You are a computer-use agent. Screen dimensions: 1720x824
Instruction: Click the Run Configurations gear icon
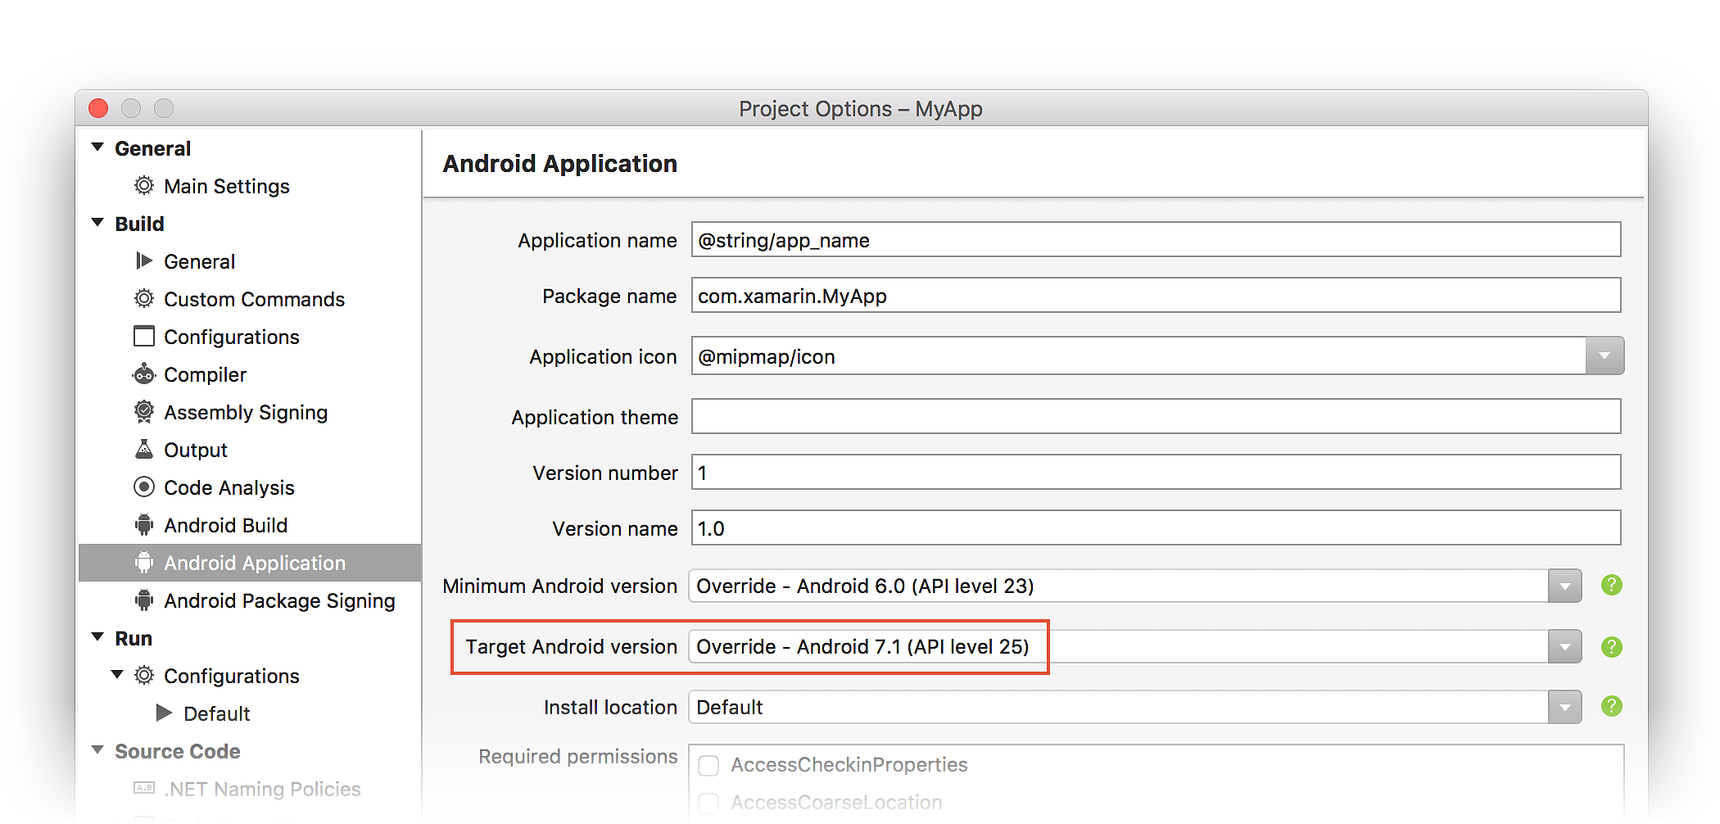tap(144, 676)
